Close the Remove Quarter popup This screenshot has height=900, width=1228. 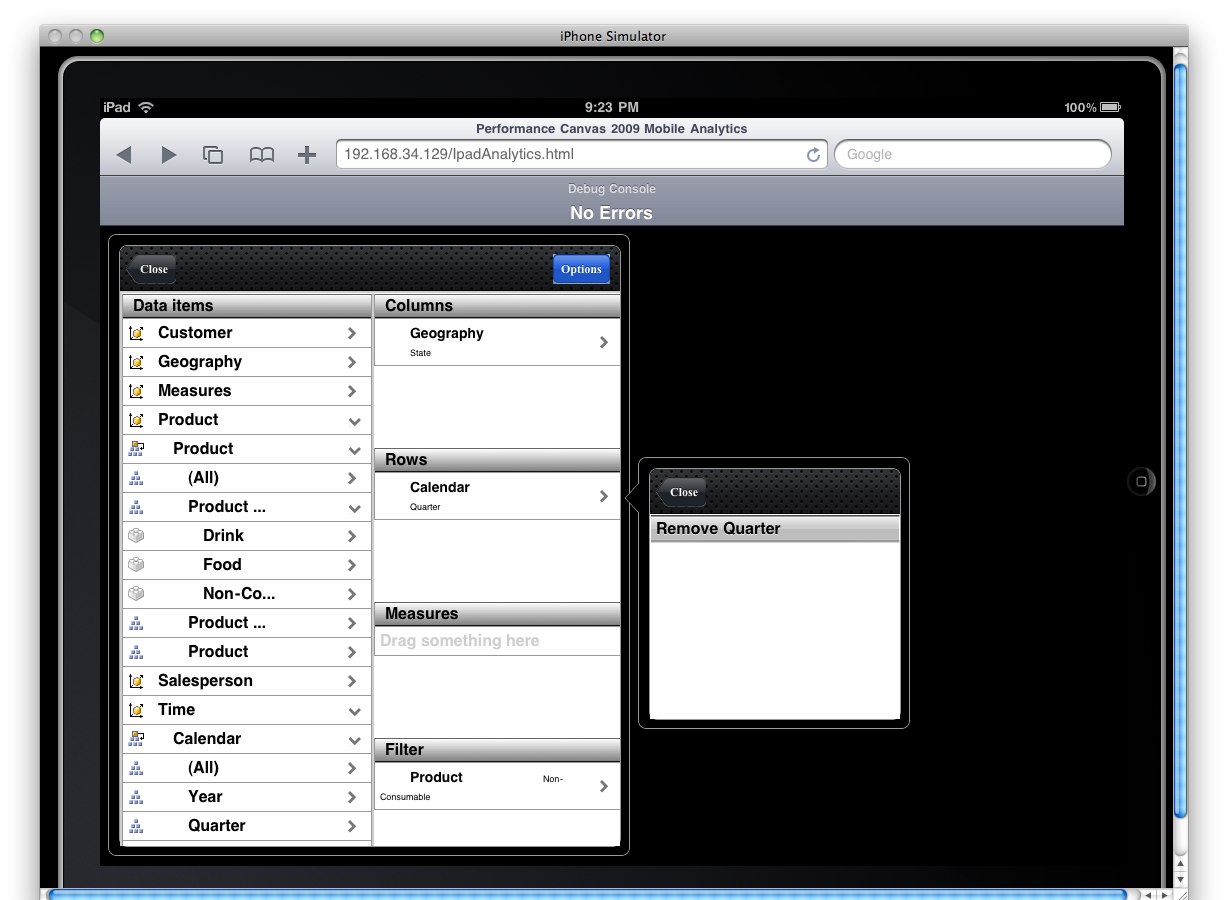tap(681, 492)
